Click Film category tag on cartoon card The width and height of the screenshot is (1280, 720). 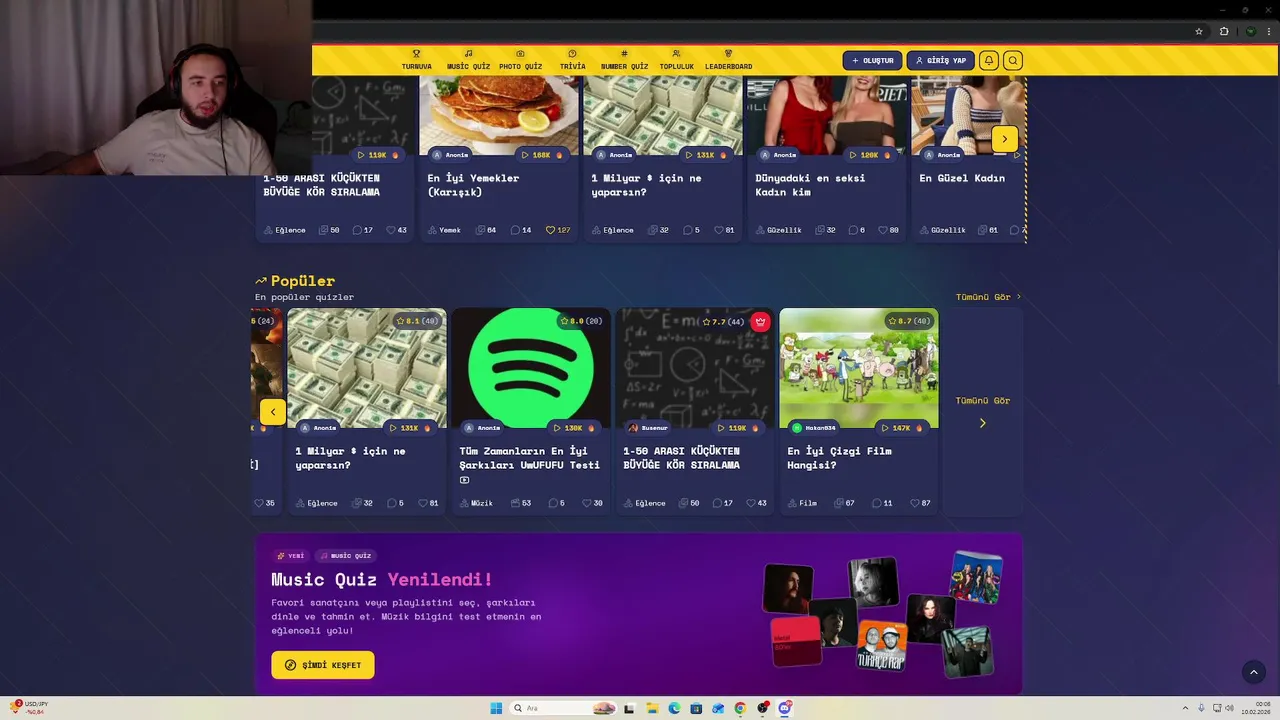[802, 503]
